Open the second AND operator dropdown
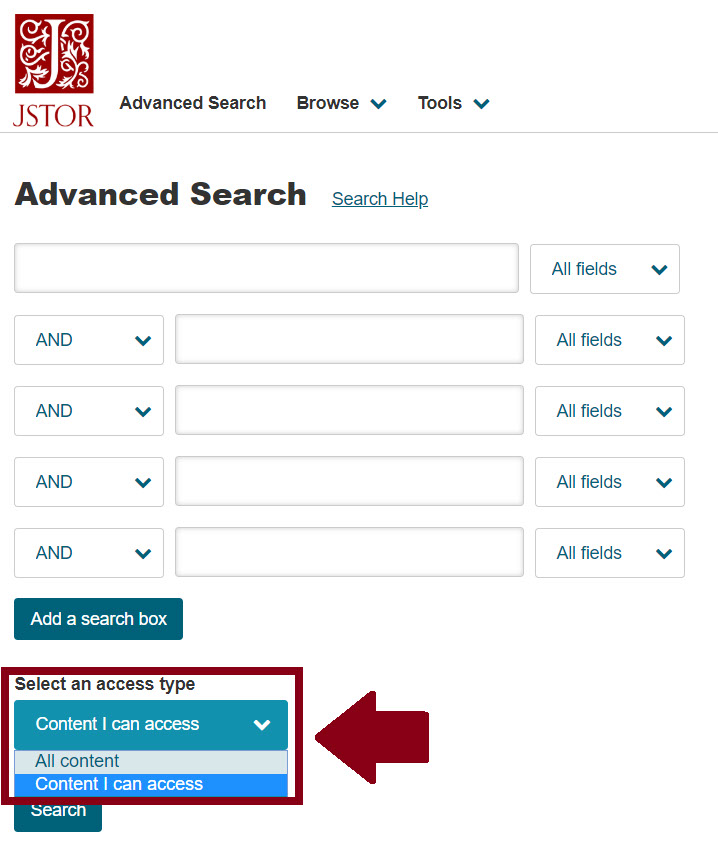718x850 pixels. coord(89,411)
